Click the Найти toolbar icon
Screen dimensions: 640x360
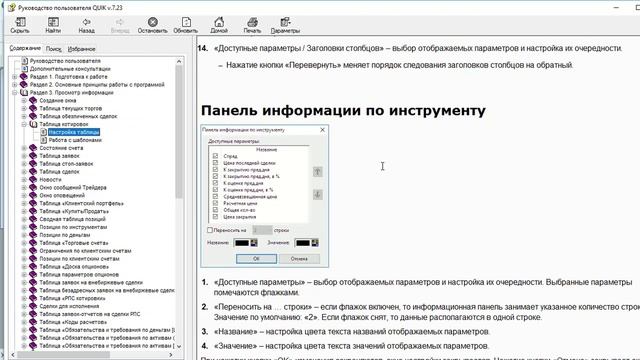[53, 22]
